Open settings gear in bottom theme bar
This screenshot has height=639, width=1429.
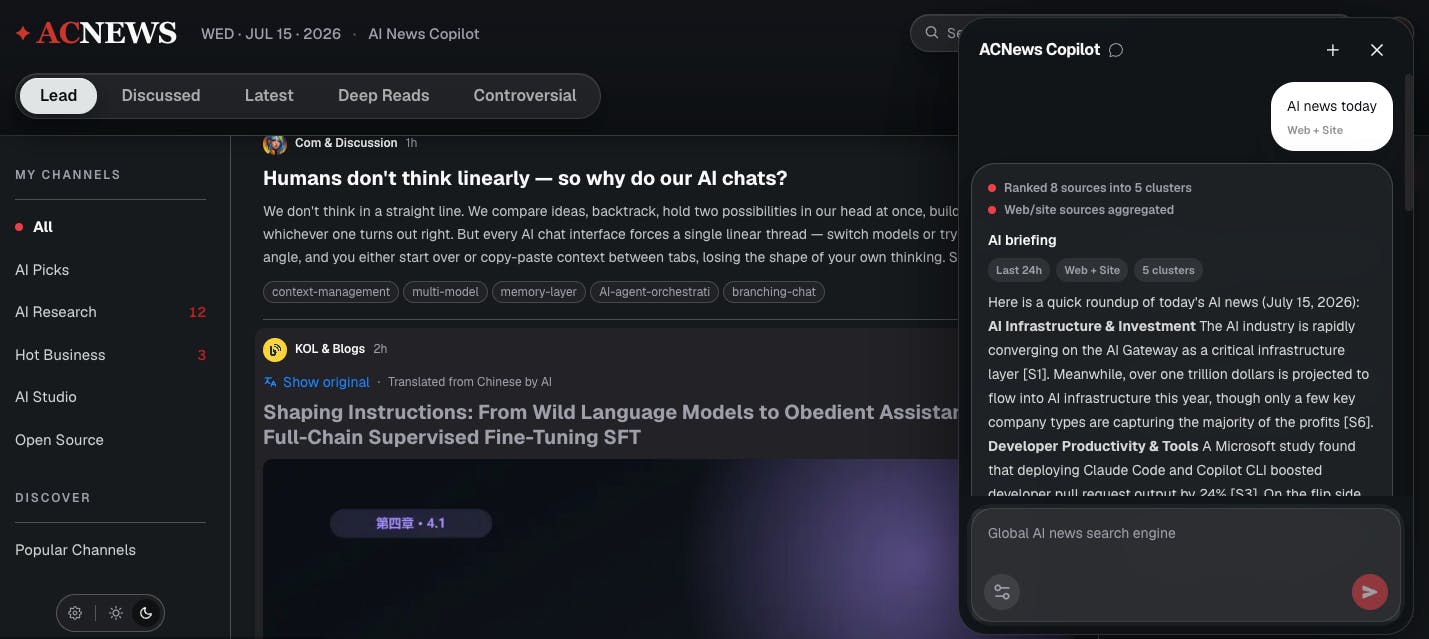75,613
